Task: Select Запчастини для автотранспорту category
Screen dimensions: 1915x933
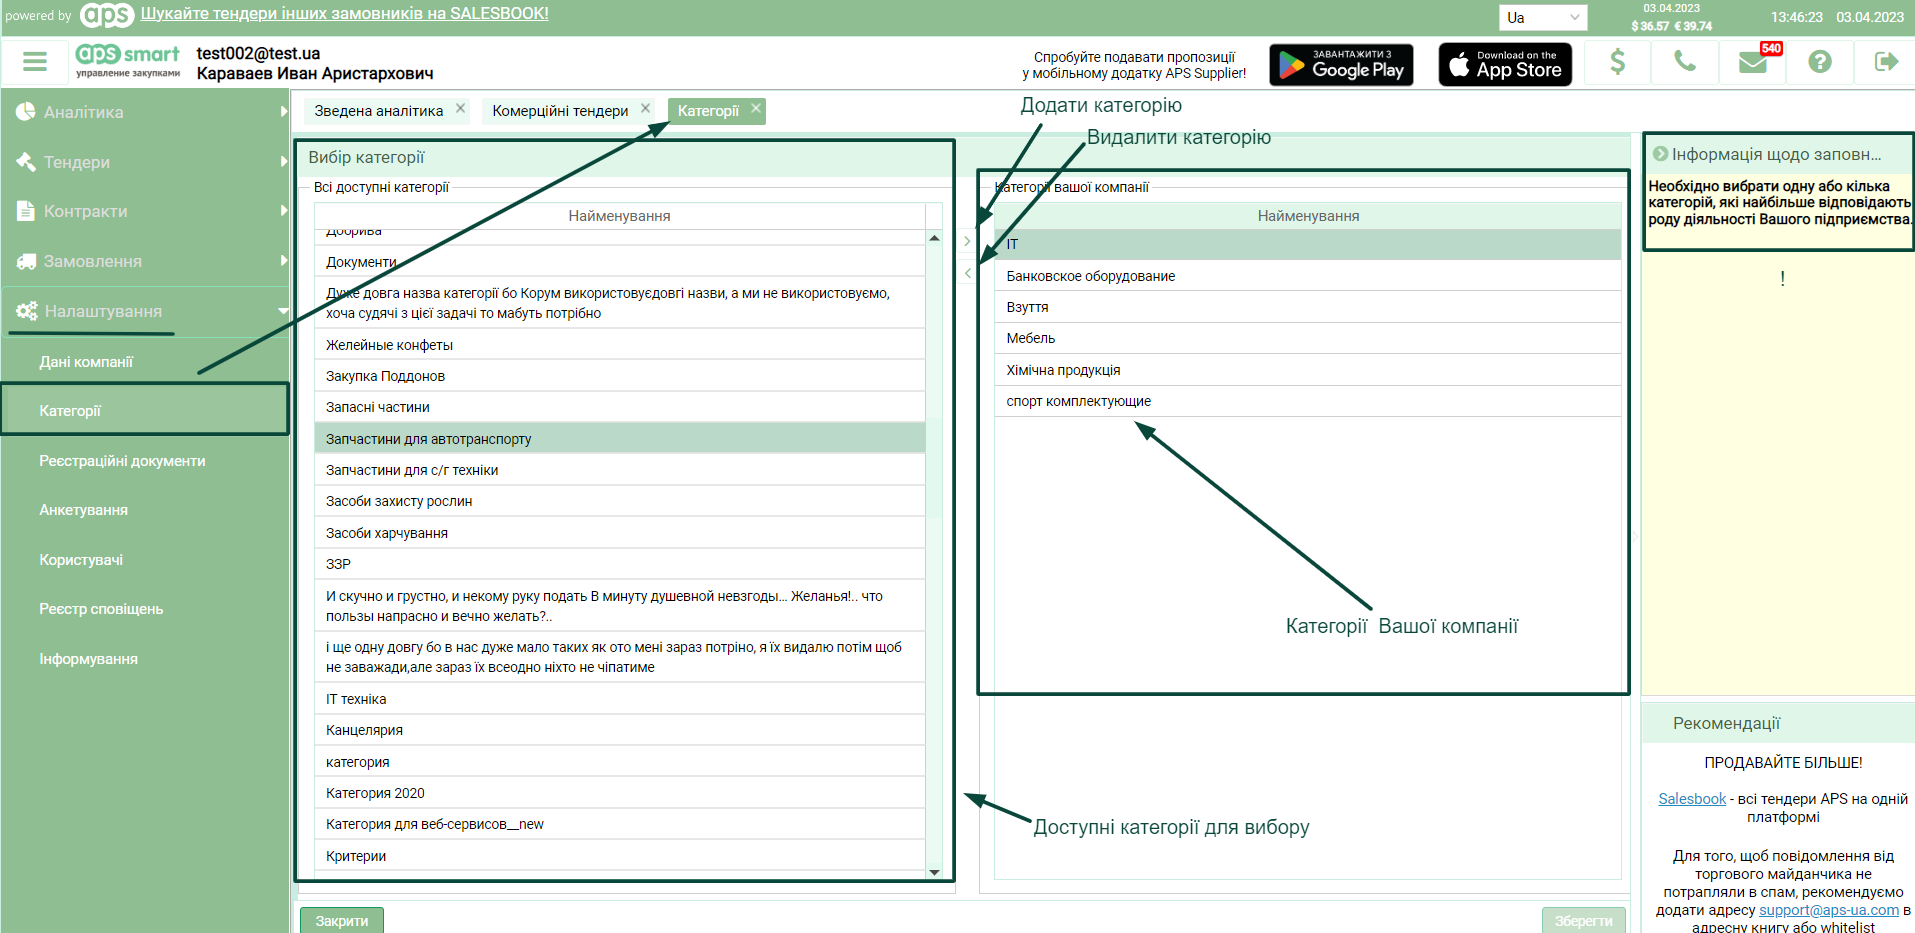Action: (x=620, y=439)
